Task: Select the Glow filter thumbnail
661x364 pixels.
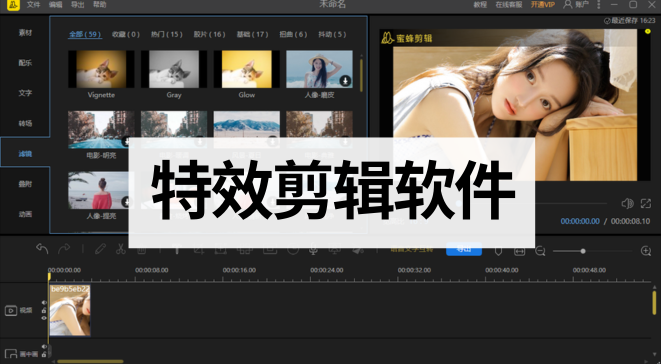Action: coord(247,69)
